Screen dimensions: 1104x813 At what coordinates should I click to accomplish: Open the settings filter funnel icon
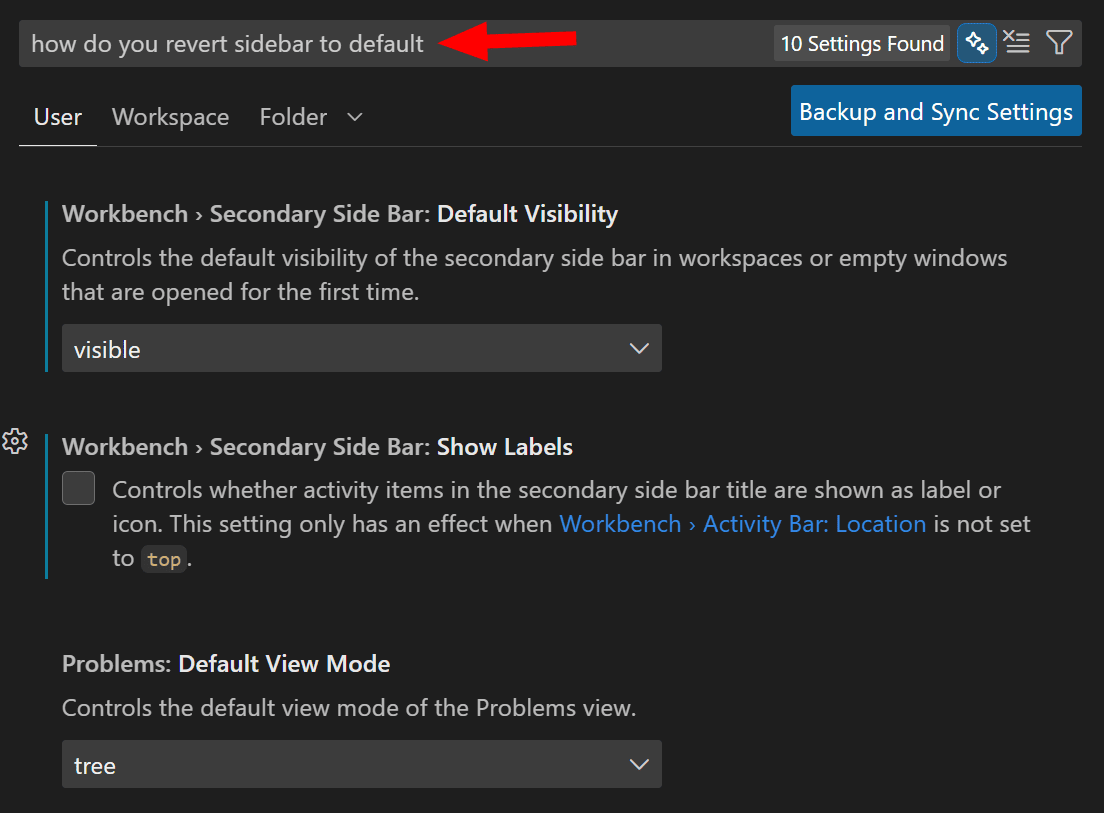(x=1059, y=43)
